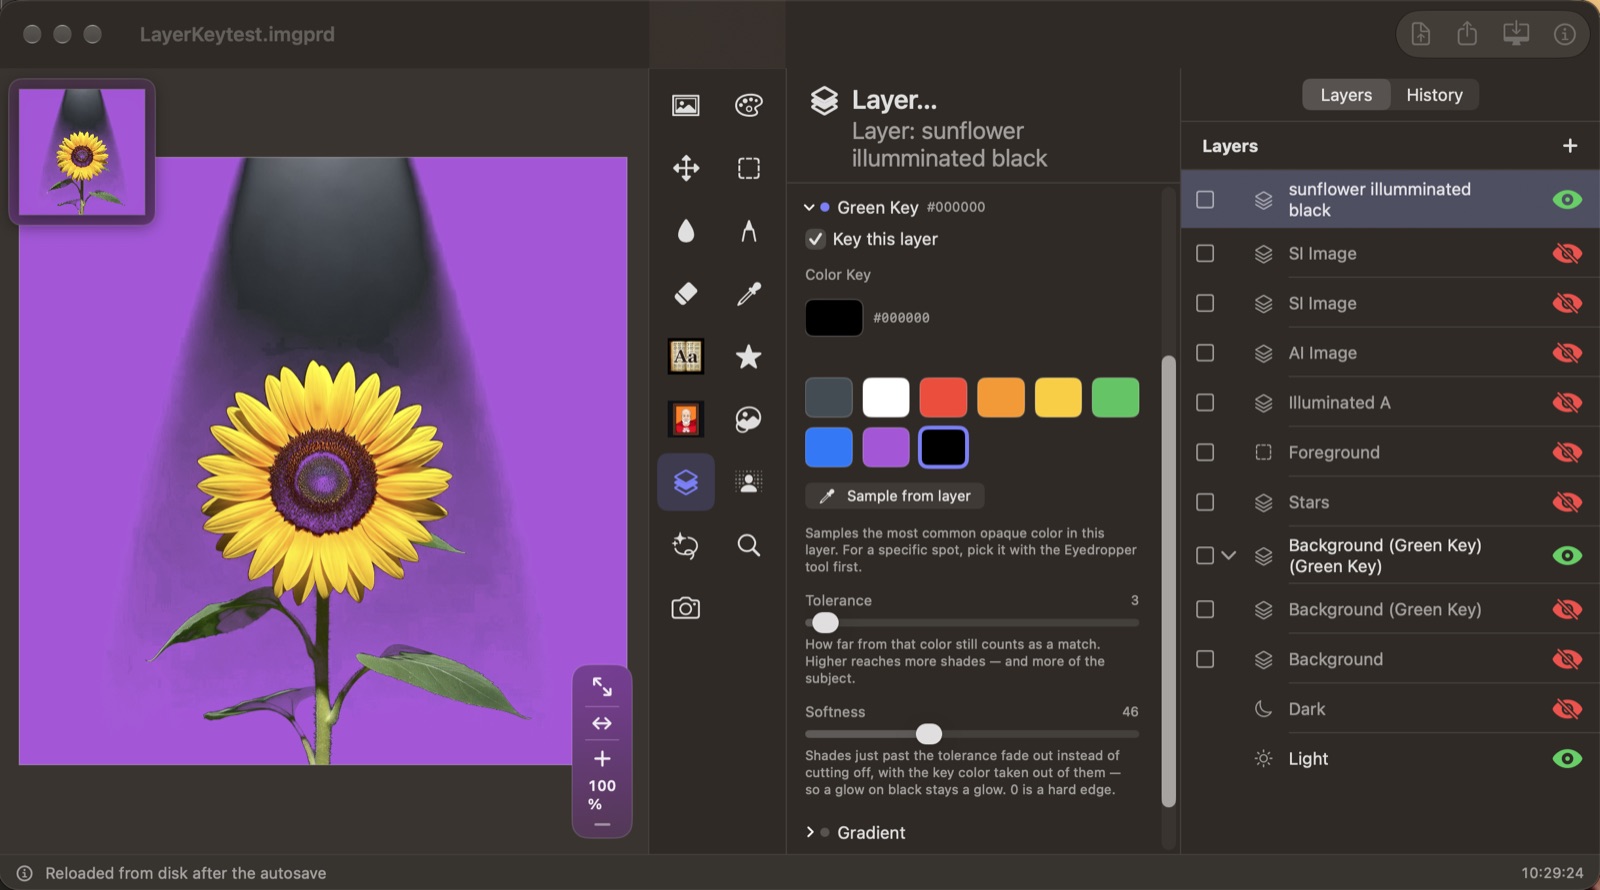The width and height of the screenshot is (1600, 890).
Task: Switch to the Layers tab
Action: (1346, 95)
